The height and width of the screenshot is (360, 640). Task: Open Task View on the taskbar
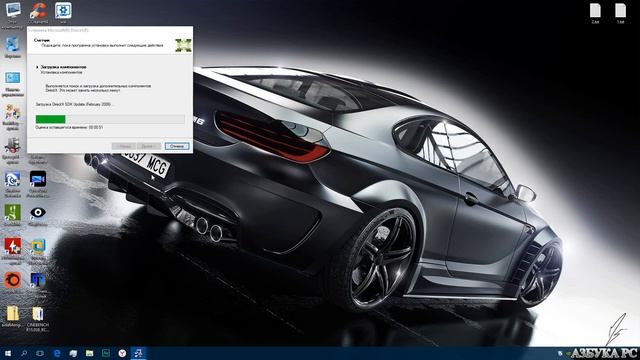(40, 353)
